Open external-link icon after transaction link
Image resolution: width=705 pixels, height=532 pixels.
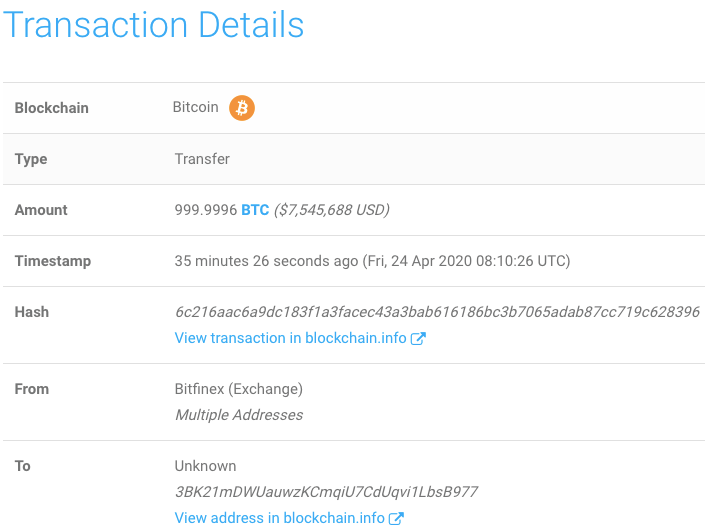pyautogui.click(x=418, y=338)
